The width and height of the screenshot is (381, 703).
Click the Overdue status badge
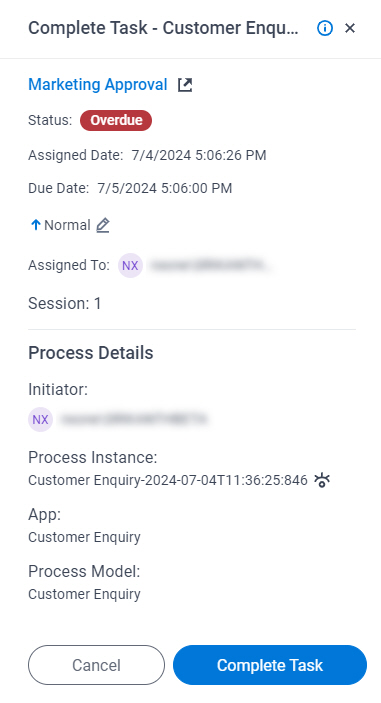coord(116,120)
